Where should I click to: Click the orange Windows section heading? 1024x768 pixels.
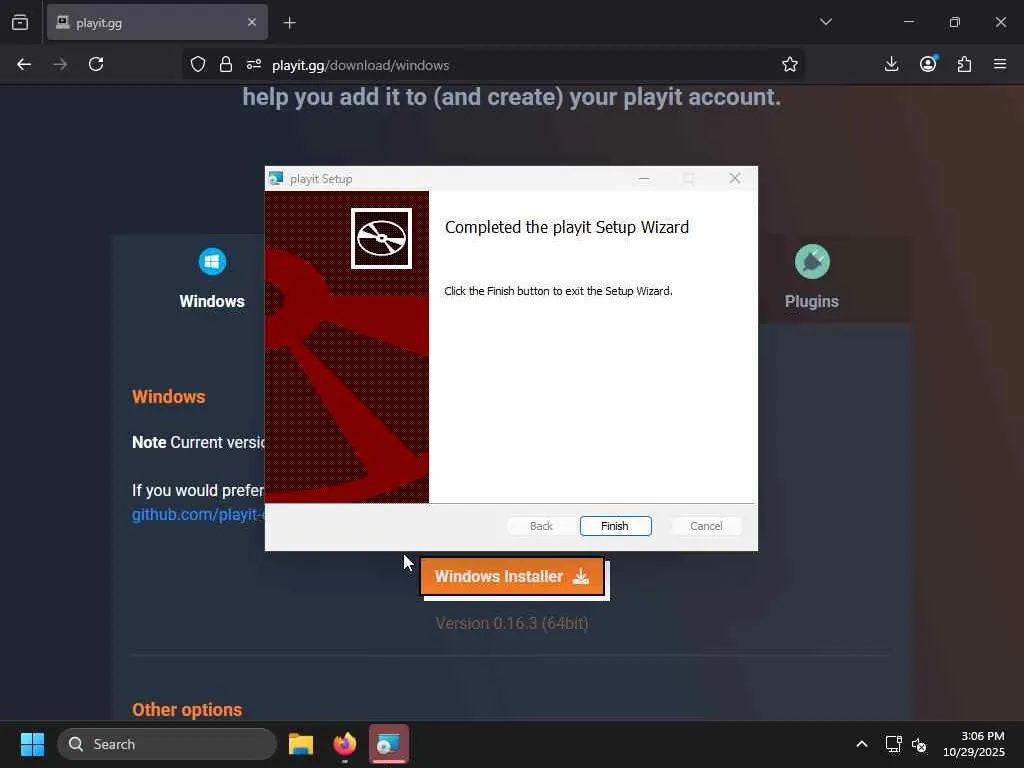[x=168, y=396]
